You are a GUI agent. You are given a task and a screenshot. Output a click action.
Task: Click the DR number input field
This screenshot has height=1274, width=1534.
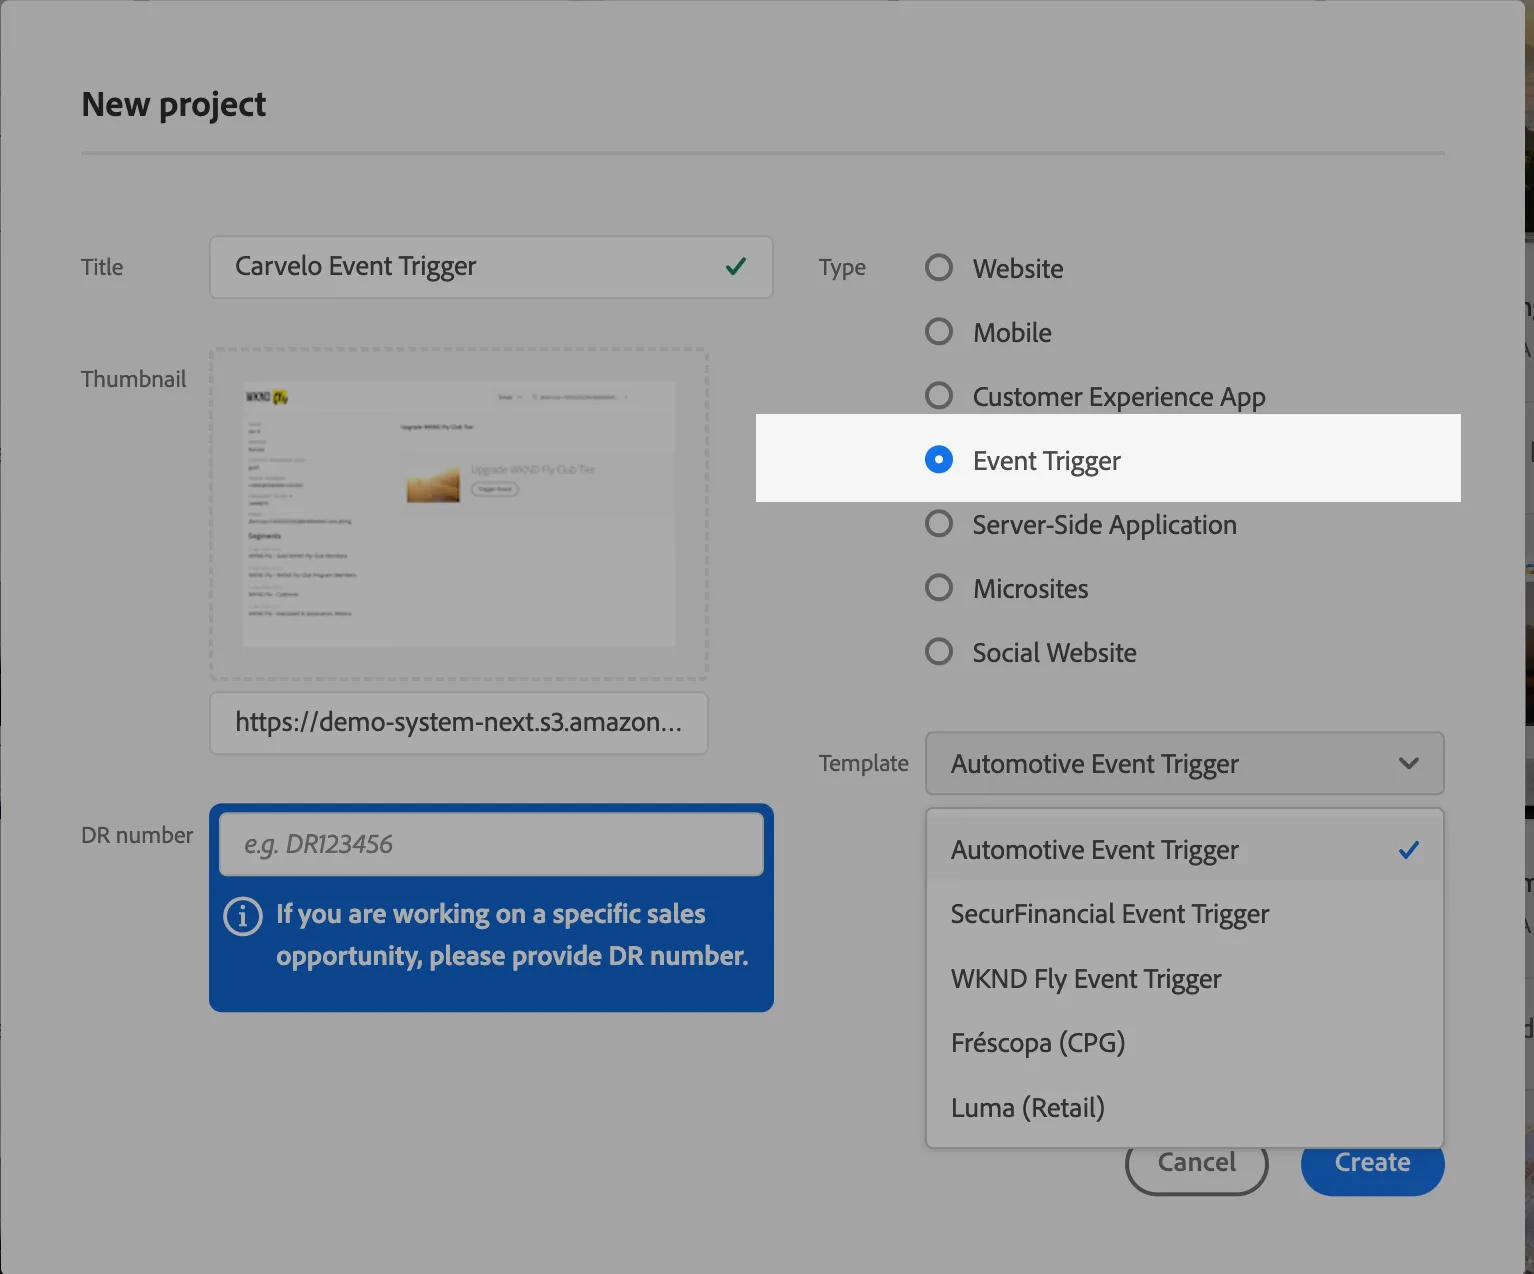point(491,844)
